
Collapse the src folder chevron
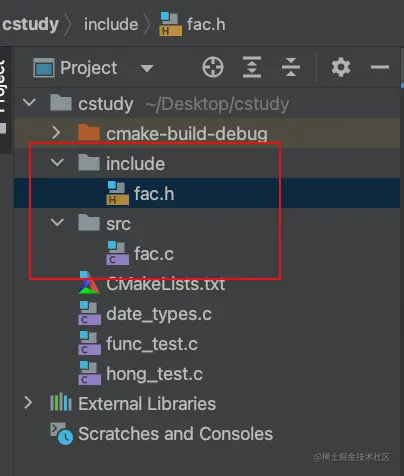coord(57,222)
